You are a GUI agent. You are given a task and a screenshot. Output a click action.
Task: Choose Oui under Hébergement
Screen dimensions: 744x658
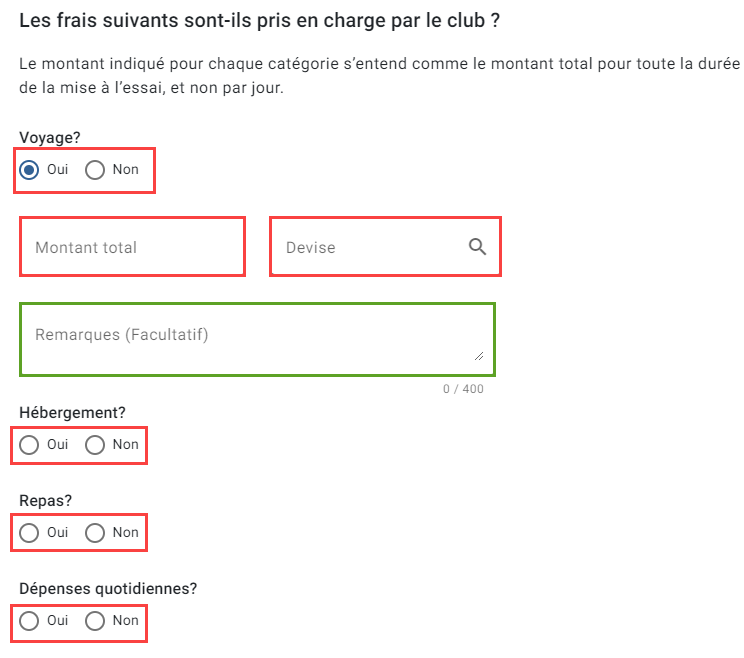coord(29,445)
